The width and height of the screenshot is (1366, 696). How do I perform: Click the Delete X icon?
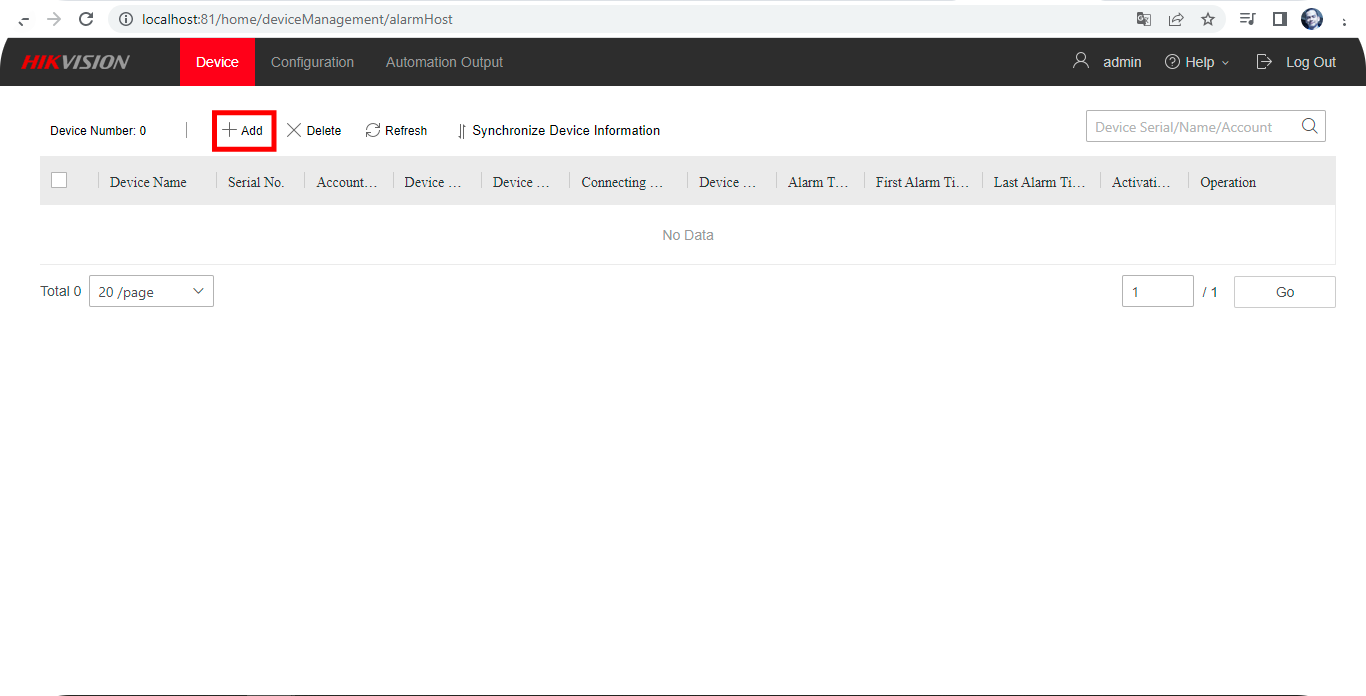click(x=294, y=131)
